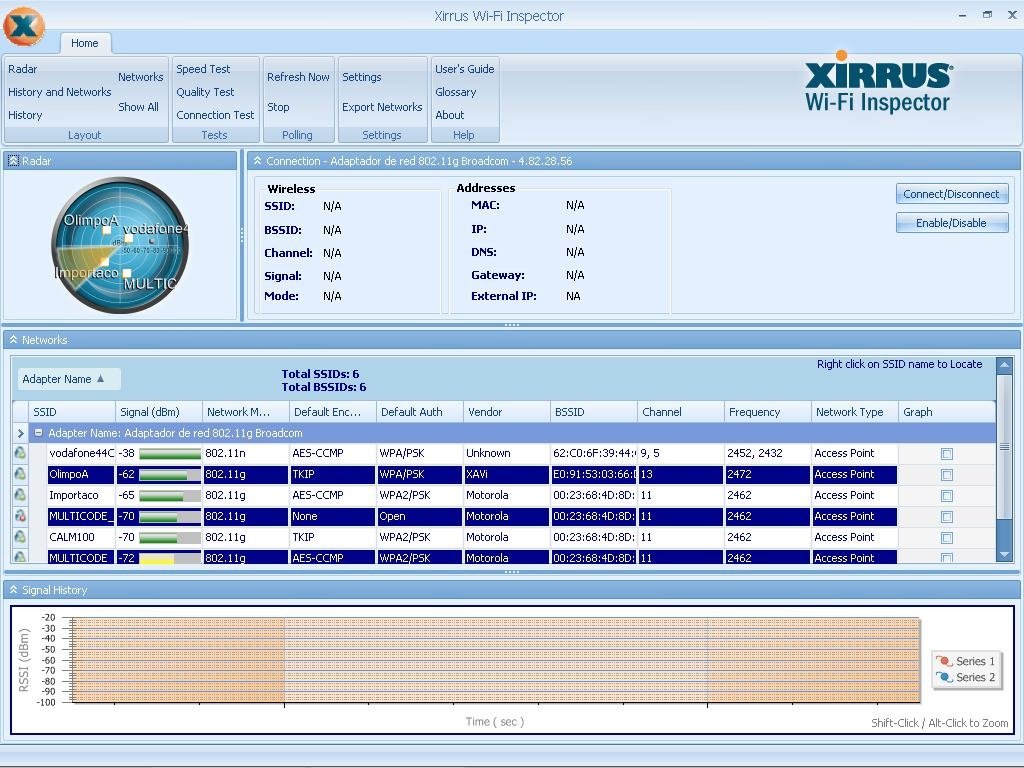
Task: Click the OlimpoA marker on the radar
Action: [x=107, y=230]
